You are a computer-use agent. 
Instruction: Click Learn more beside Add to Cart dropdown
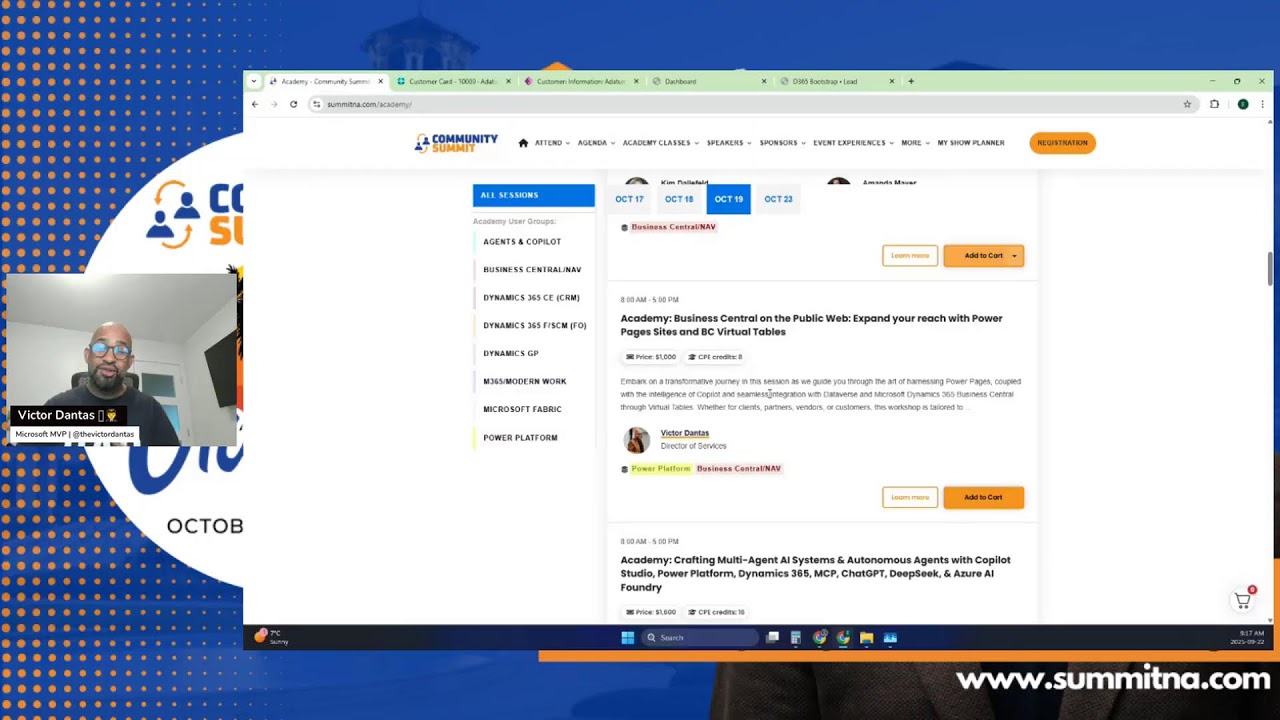[x=910, y=256]
